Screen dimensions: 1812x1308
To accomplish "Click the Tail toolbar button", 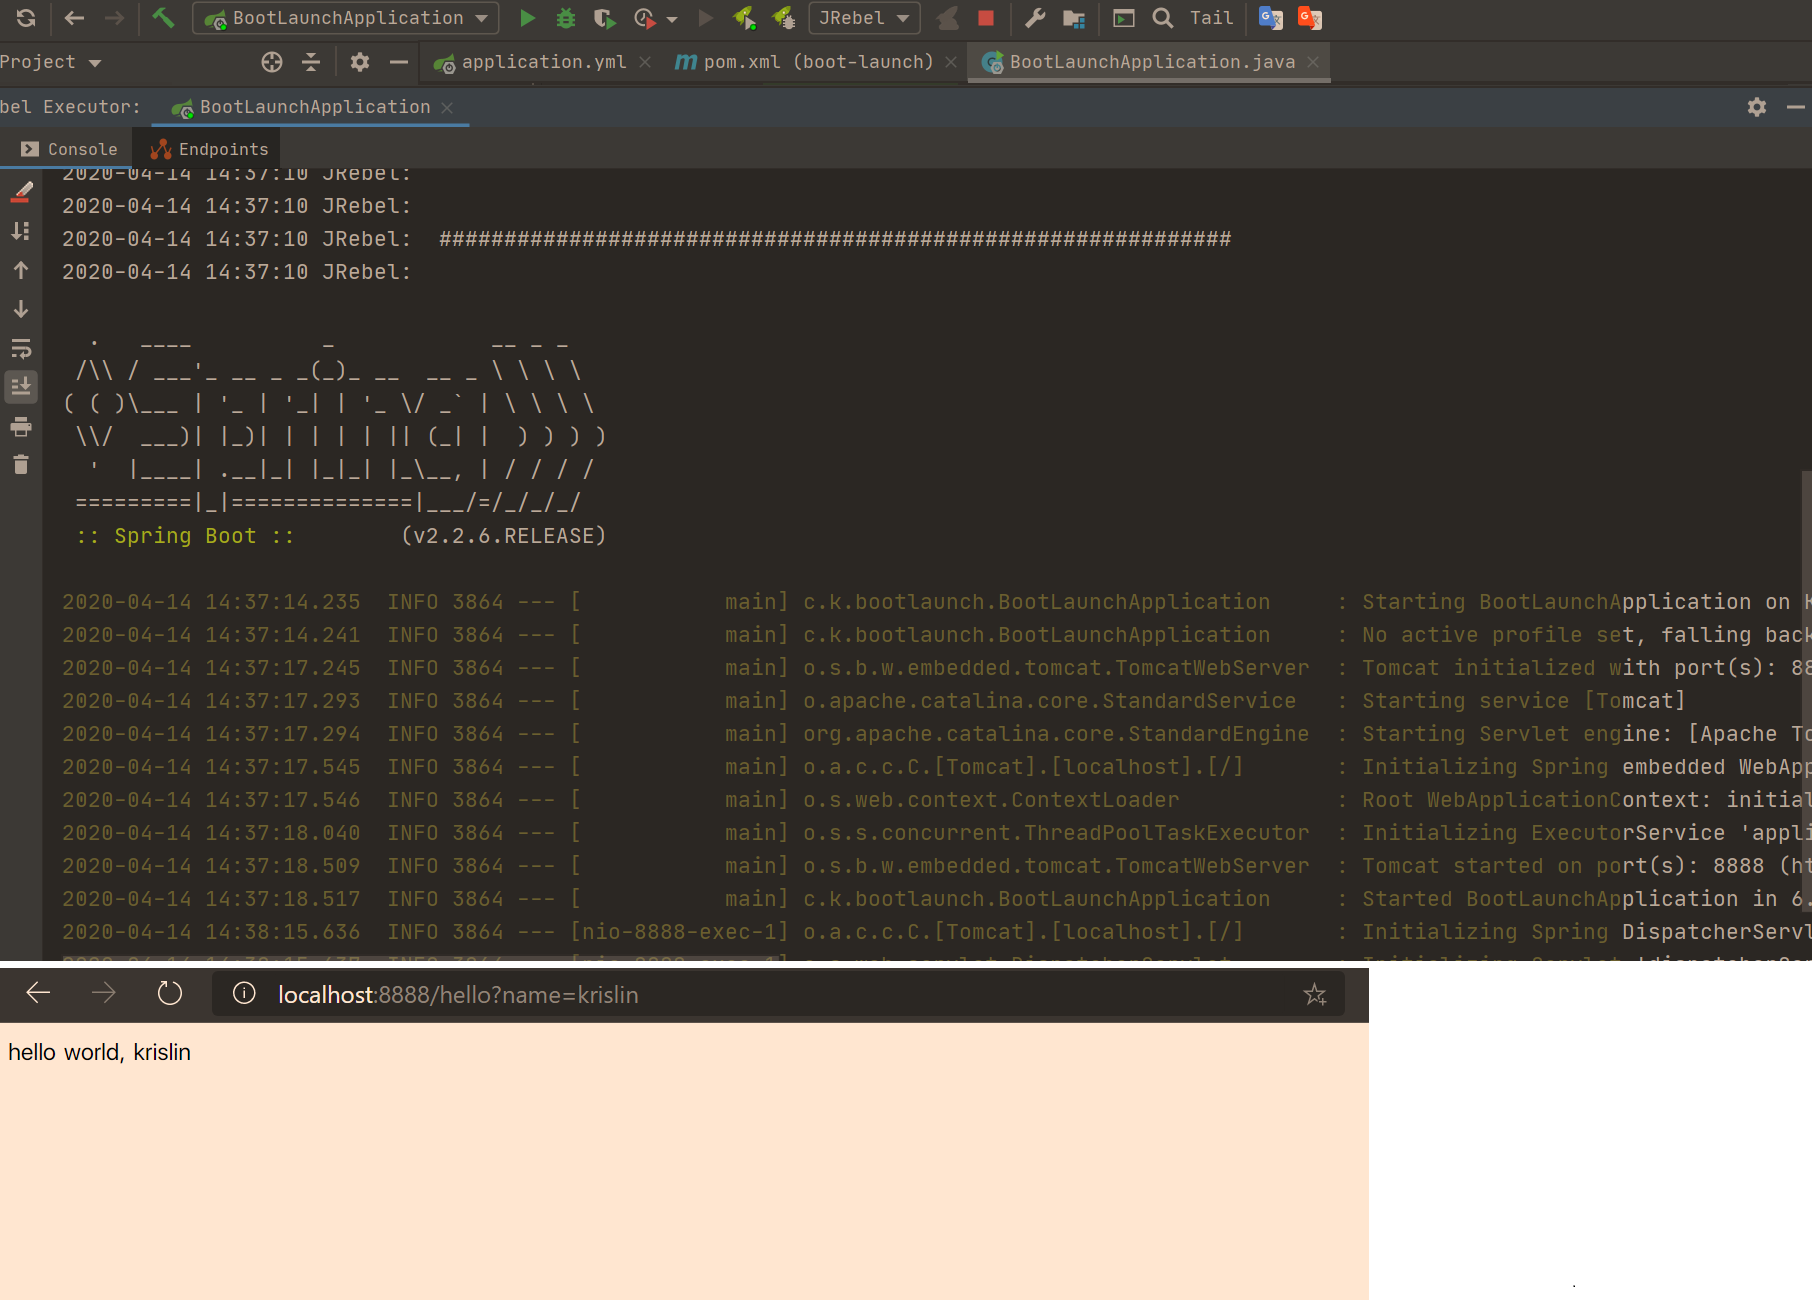I will pyautogui.click(x=1211, y=18).
